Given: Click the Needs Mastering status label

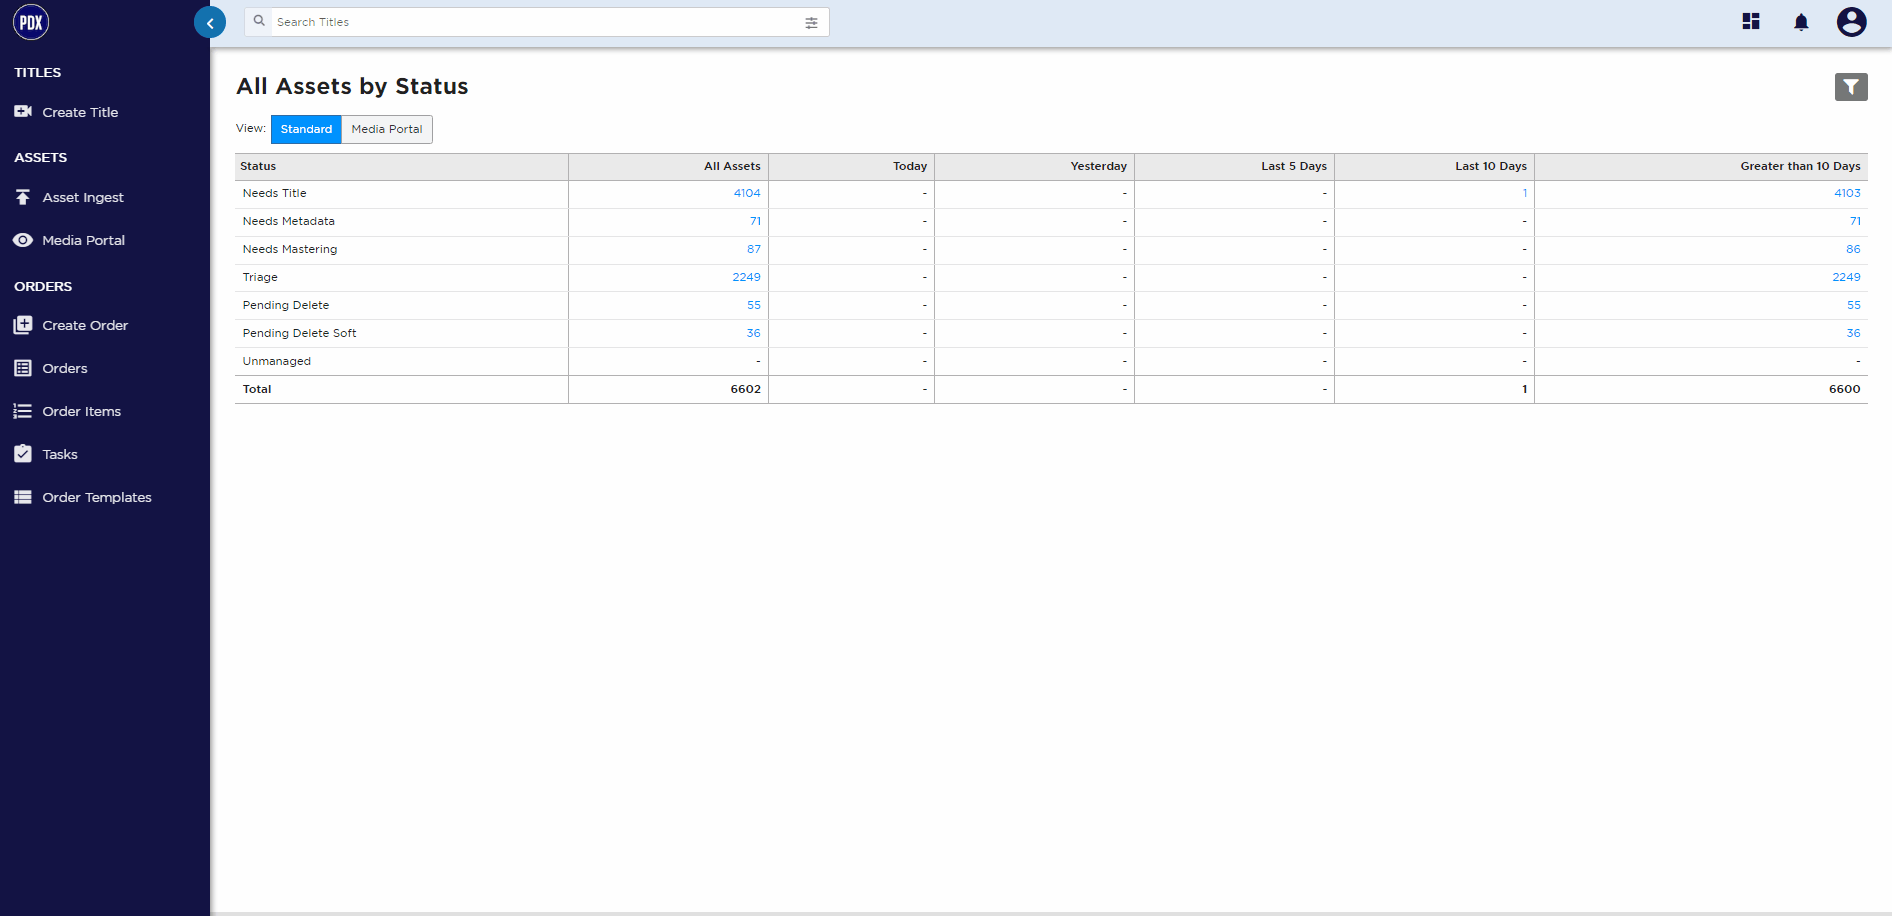Looking at the screenshot, I should (x=290, y=249).
